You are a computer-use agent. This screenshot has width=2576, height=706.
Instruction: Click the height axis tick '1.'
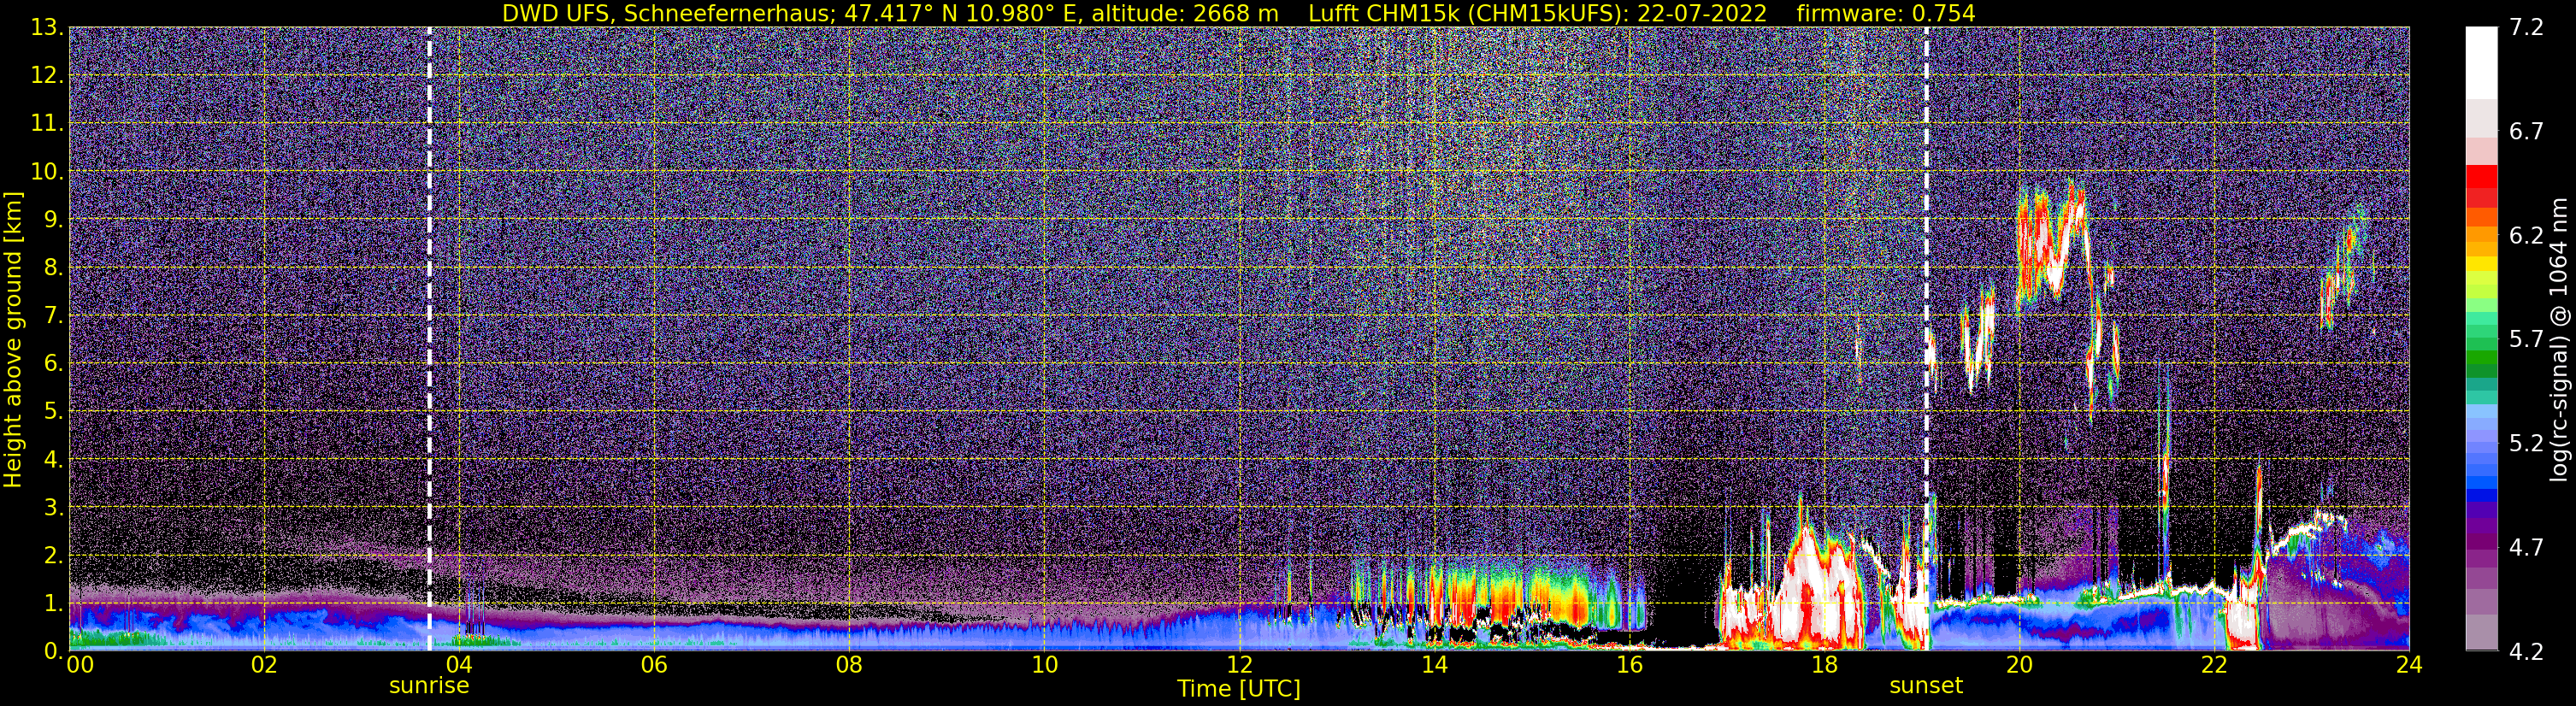click(x=54, y=603)
